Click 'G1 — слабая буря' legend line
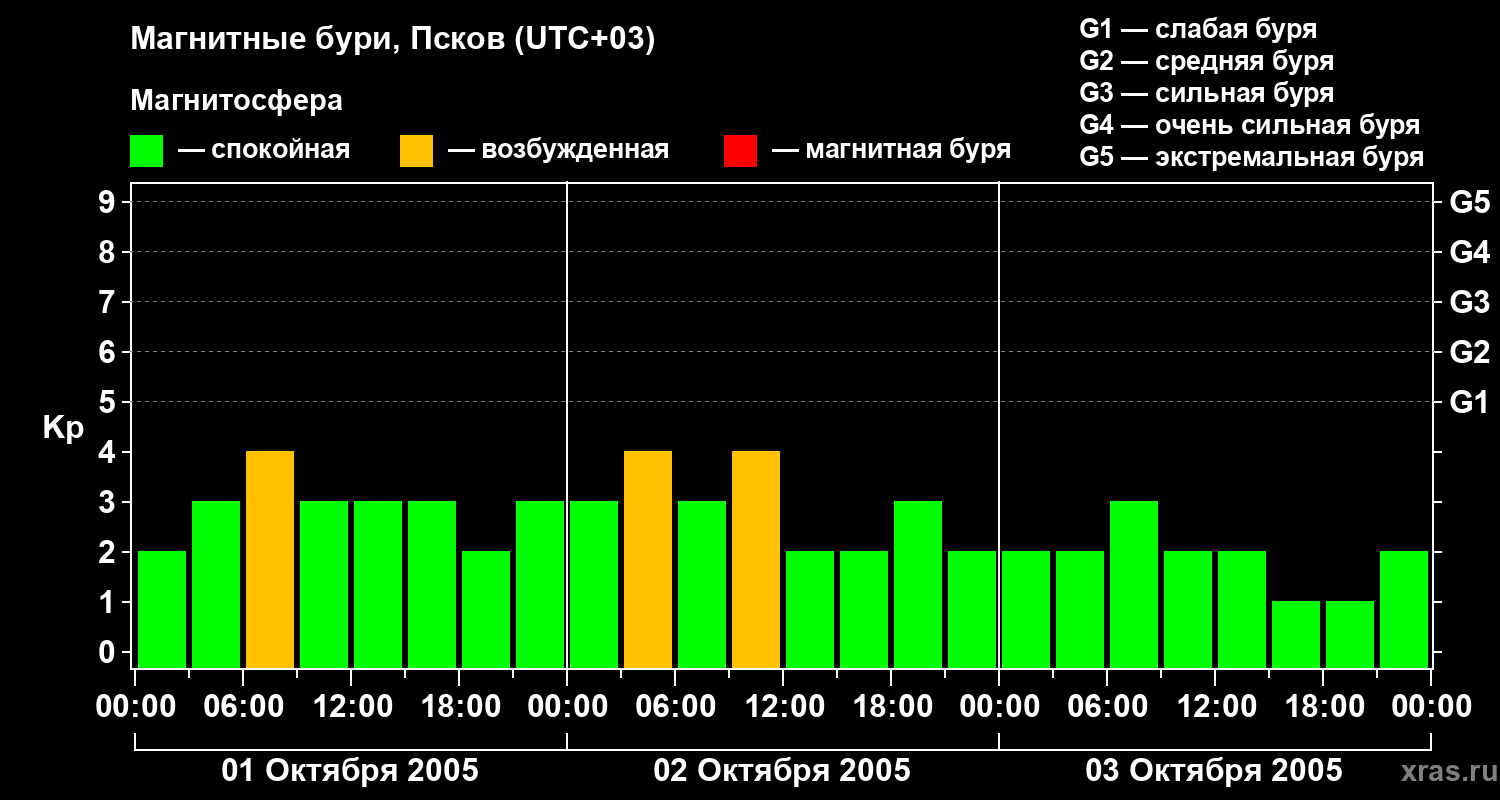Image resolution: width=1500 pixels, height=800 pixels. click(x=1198, y=28)
